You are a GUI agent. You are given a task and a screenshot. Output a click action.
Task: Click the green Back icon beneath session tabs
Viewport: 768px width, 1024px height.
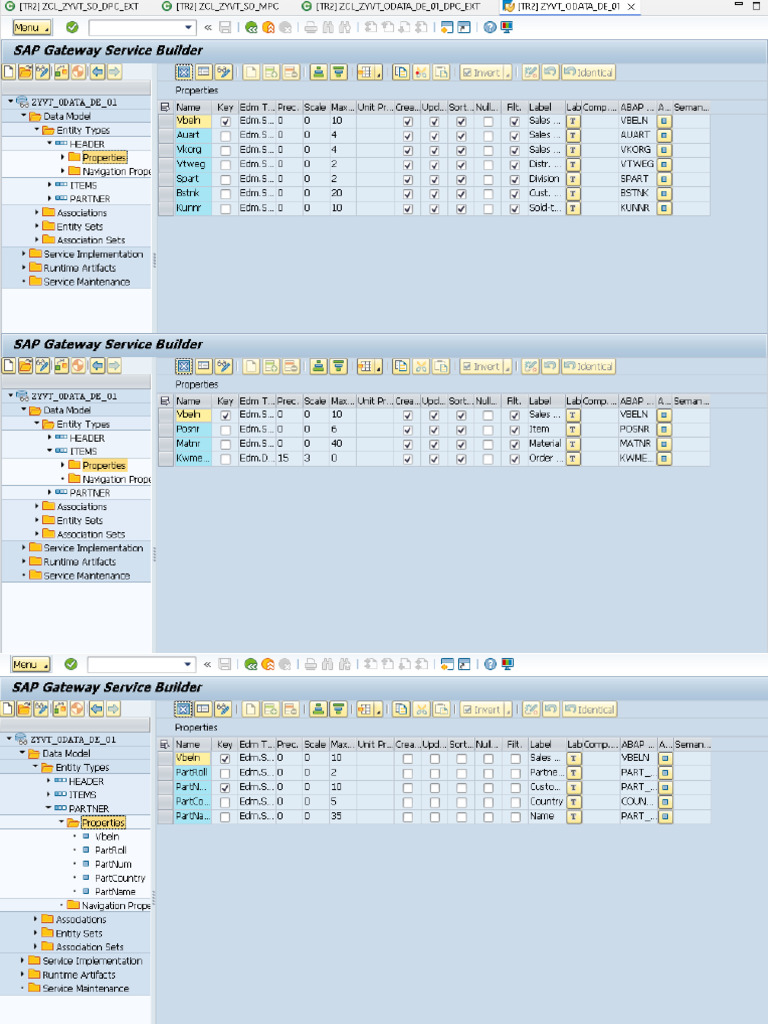(251, 27)
